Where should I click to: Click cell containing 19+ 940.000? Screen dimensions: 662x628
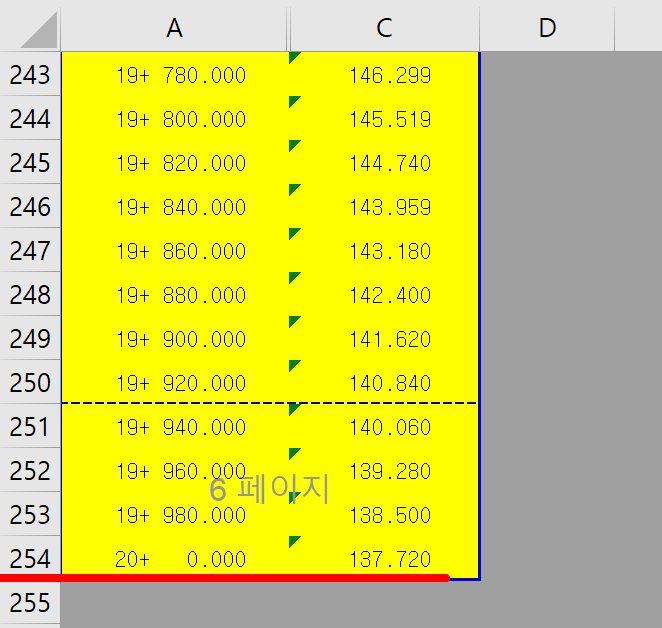[x=175, y=426]
